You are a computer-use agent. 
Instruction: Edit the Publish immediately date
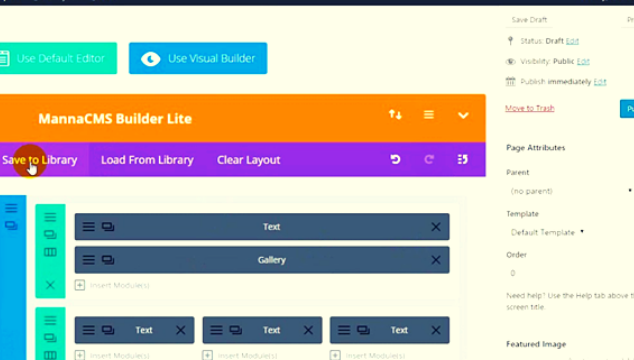click(x=600, y=81)
